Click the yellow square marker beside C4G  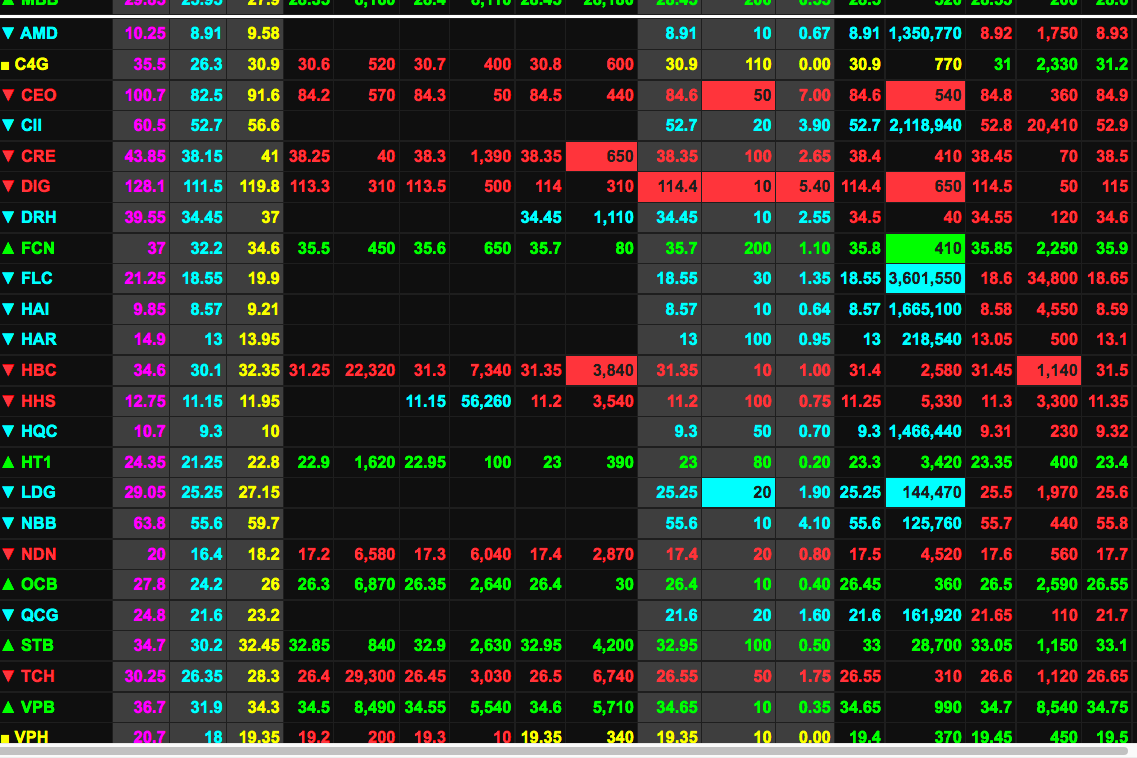tap(6, 65)
